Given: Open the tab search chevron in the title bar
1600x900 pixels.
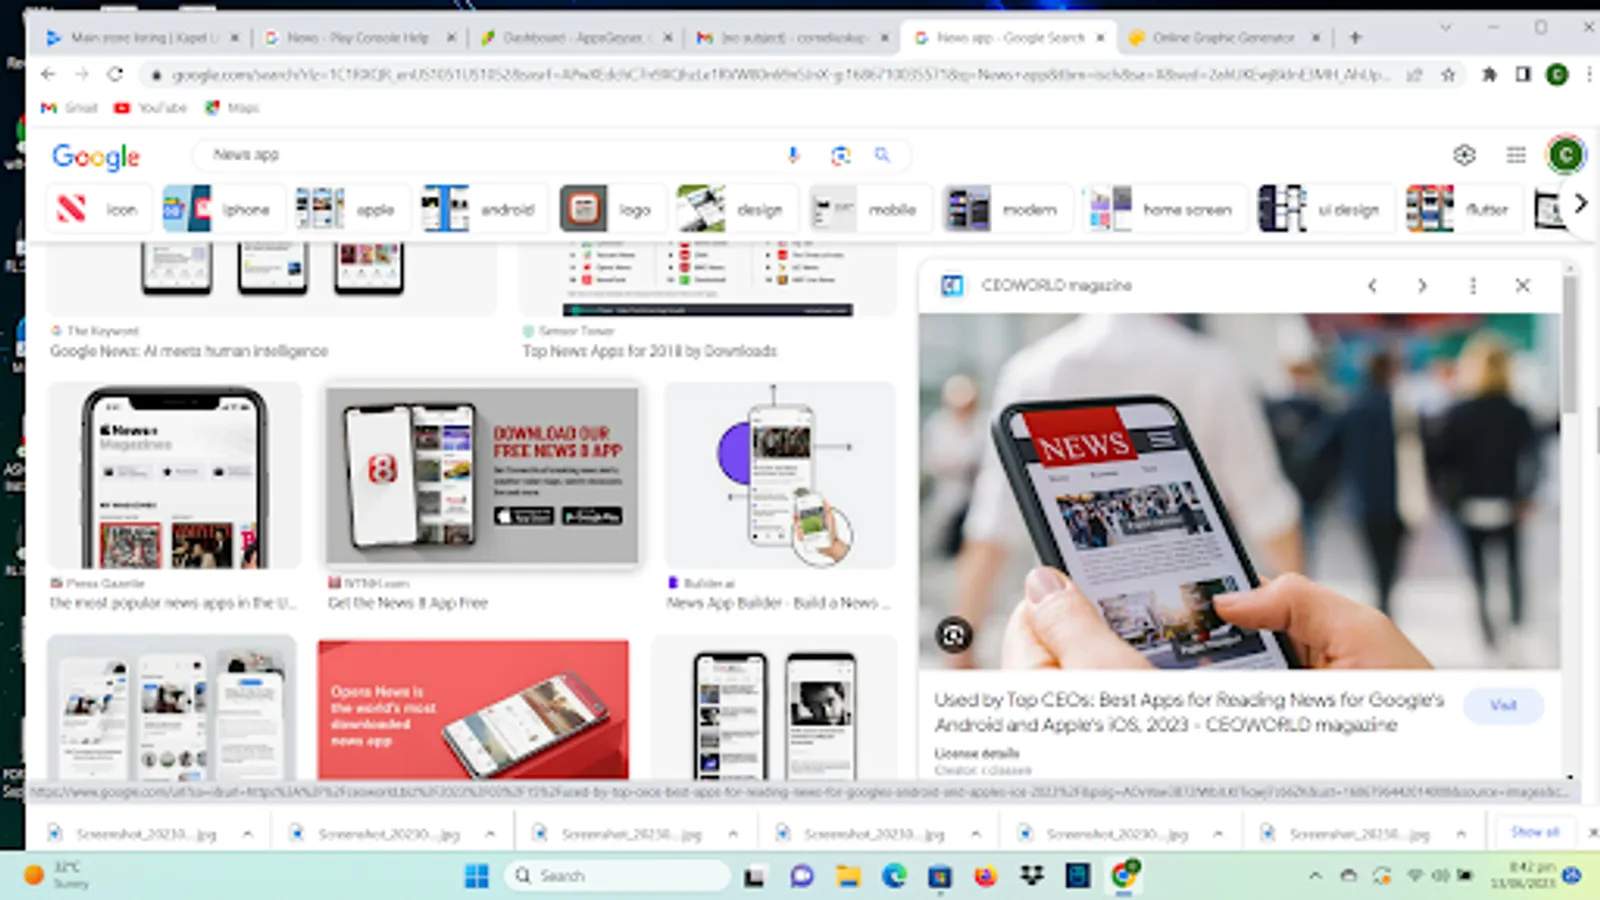Looking at the screenshot, I should [1445, 28].
